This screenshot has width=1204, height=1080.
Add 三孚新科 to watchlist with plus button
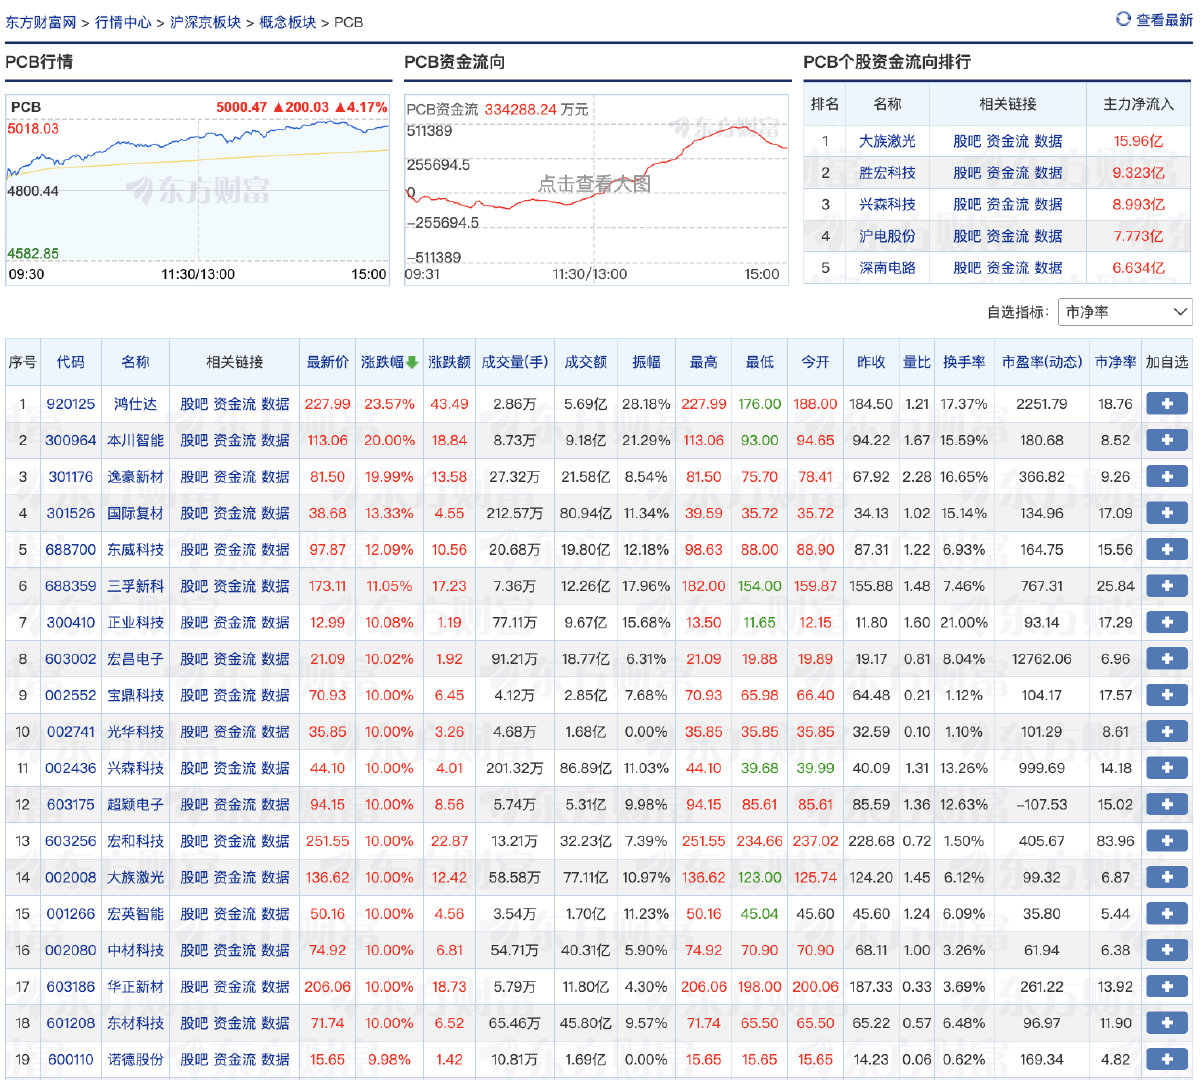pyautogui.click(x=1166, y=586)
